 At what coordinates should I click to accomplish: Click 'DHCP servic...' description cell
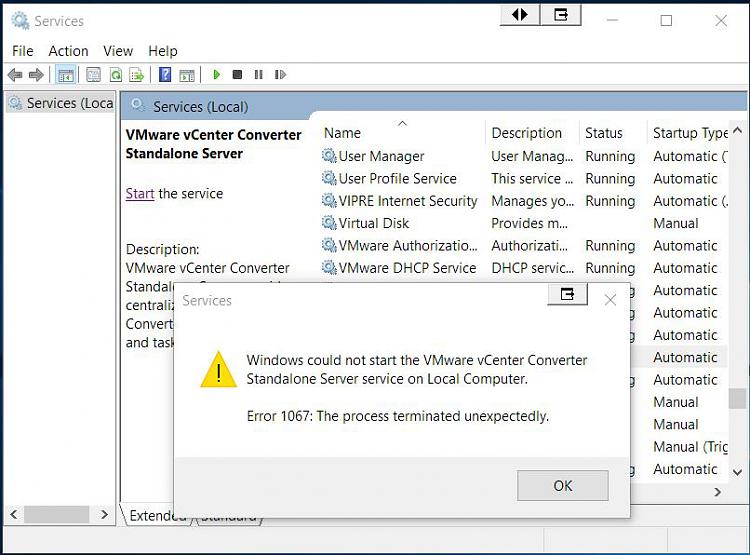click(532, 268)
